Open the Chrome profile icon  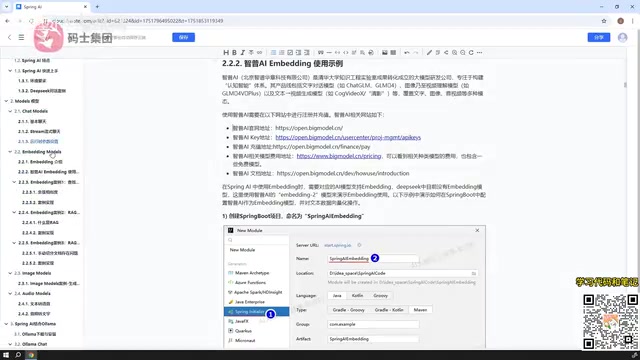pos(620,21)
